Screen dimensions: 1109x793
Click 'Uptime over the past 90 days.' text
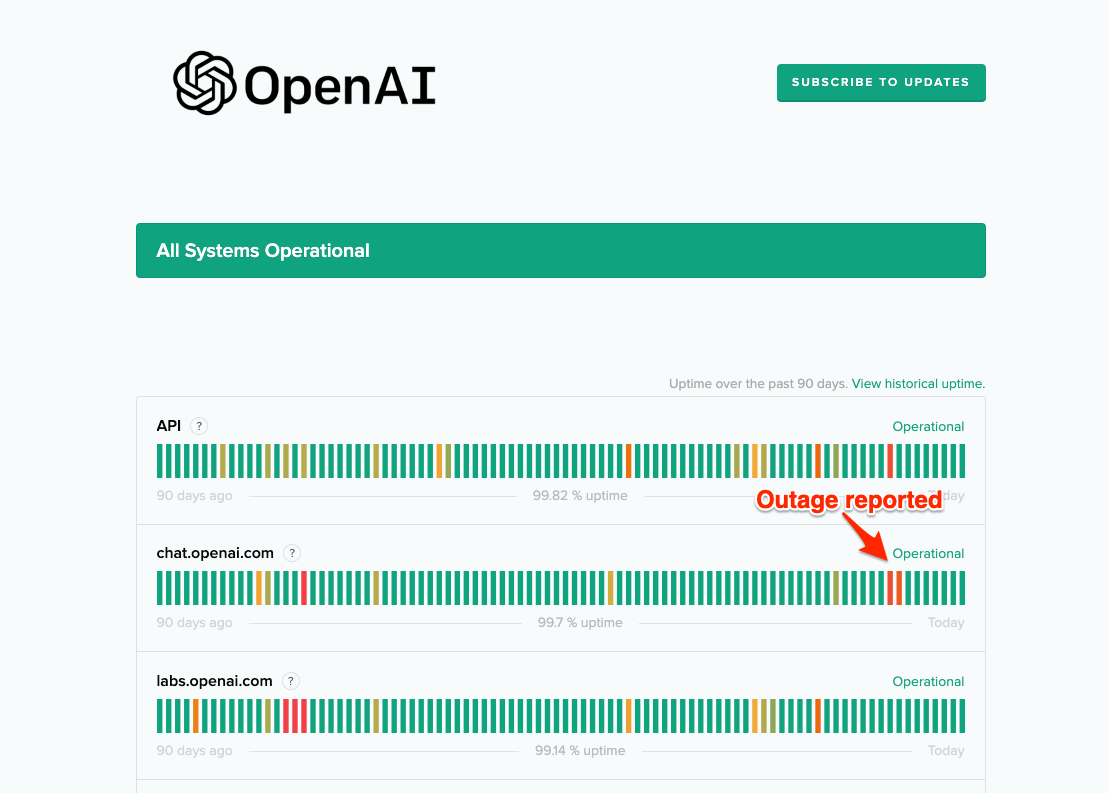(758, 383)
